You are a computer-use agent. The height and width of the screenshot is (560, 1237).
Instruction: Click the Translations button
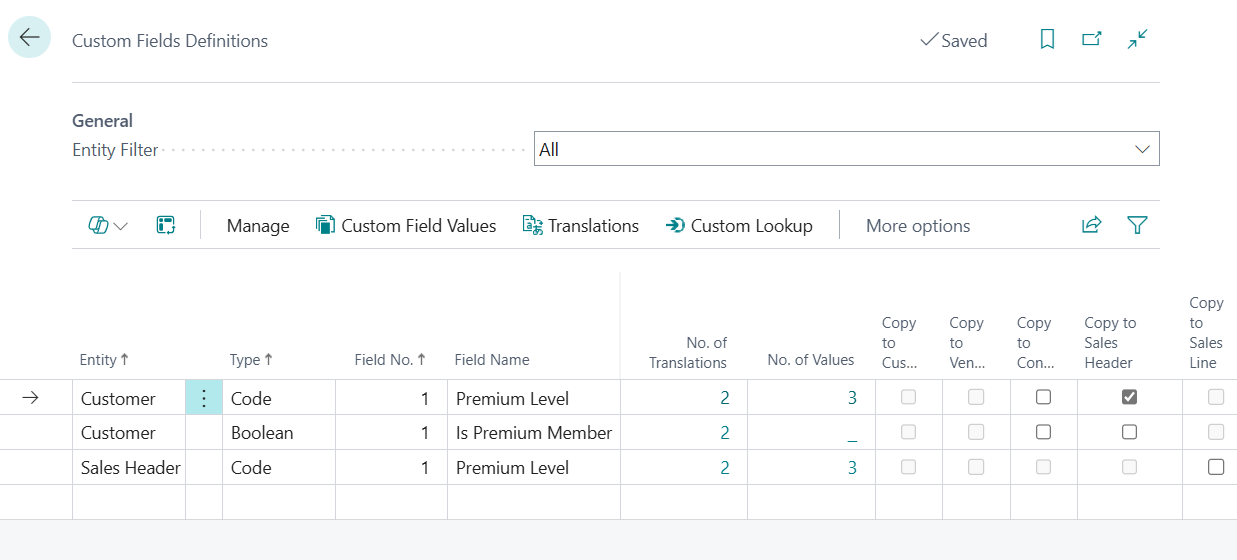[581, 226]
